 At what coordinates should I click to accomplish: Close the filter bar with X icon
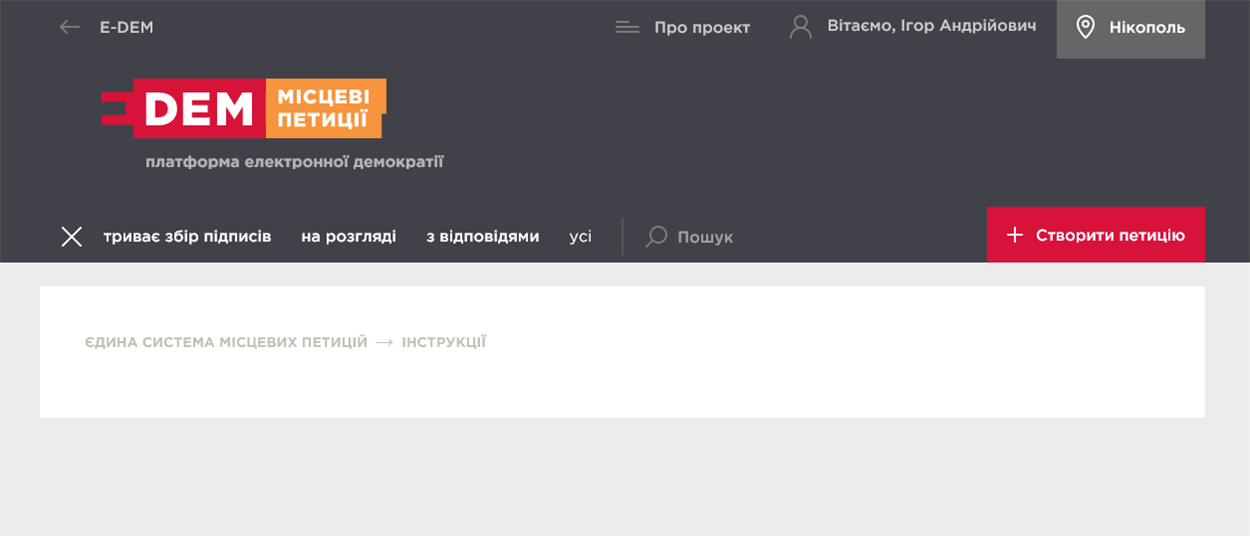point(71,236)
